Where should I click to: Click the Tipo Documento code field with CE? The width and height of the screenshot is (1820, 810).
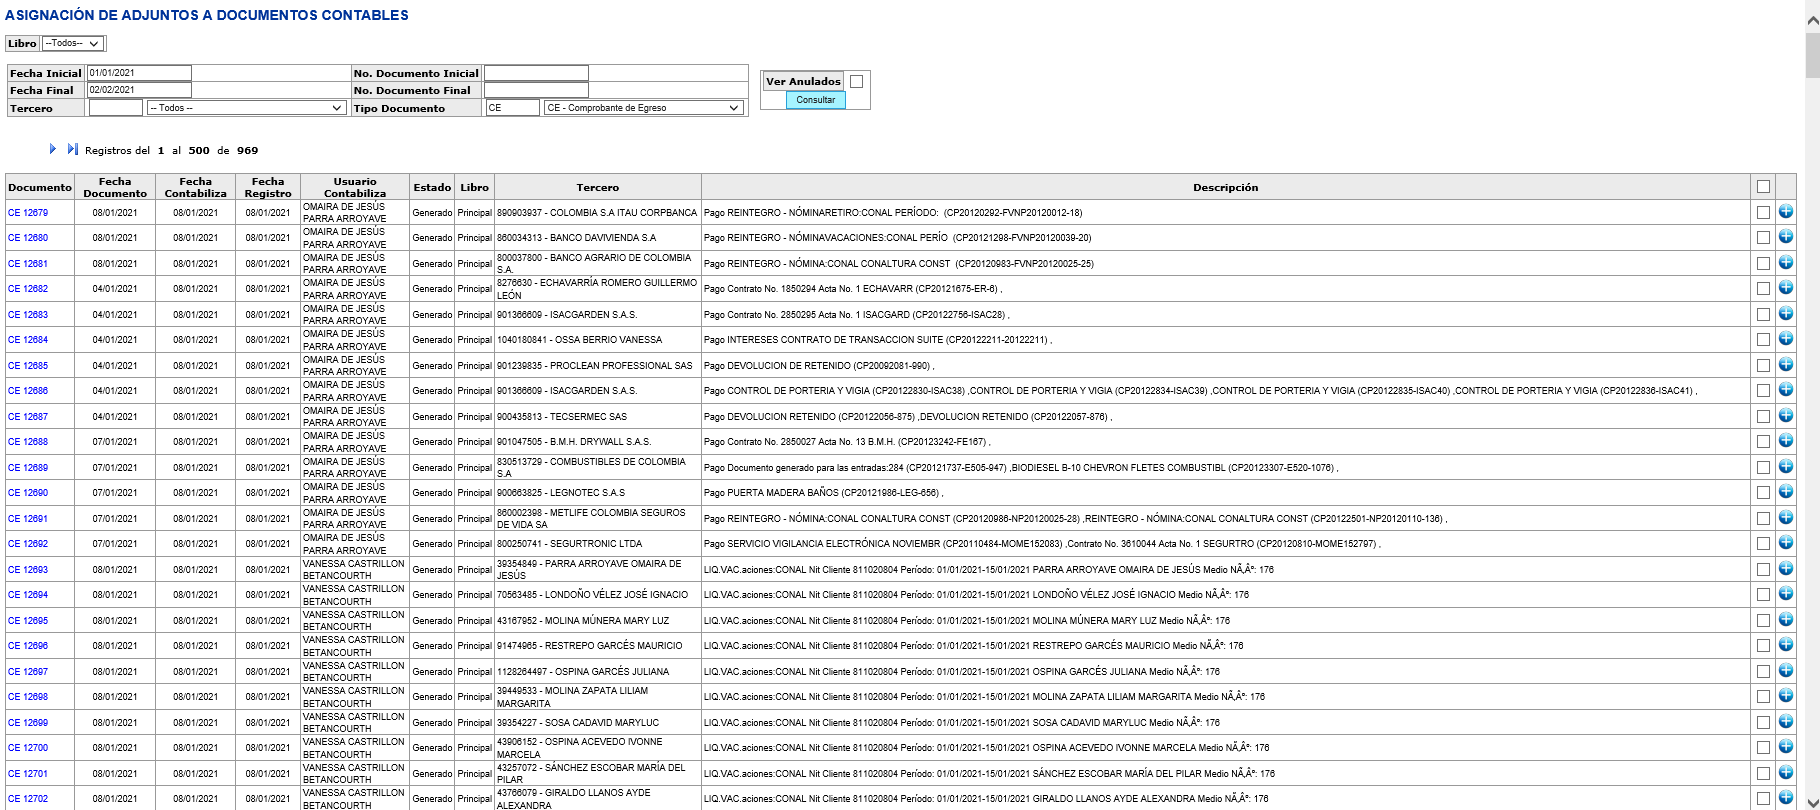coord(513,108)
